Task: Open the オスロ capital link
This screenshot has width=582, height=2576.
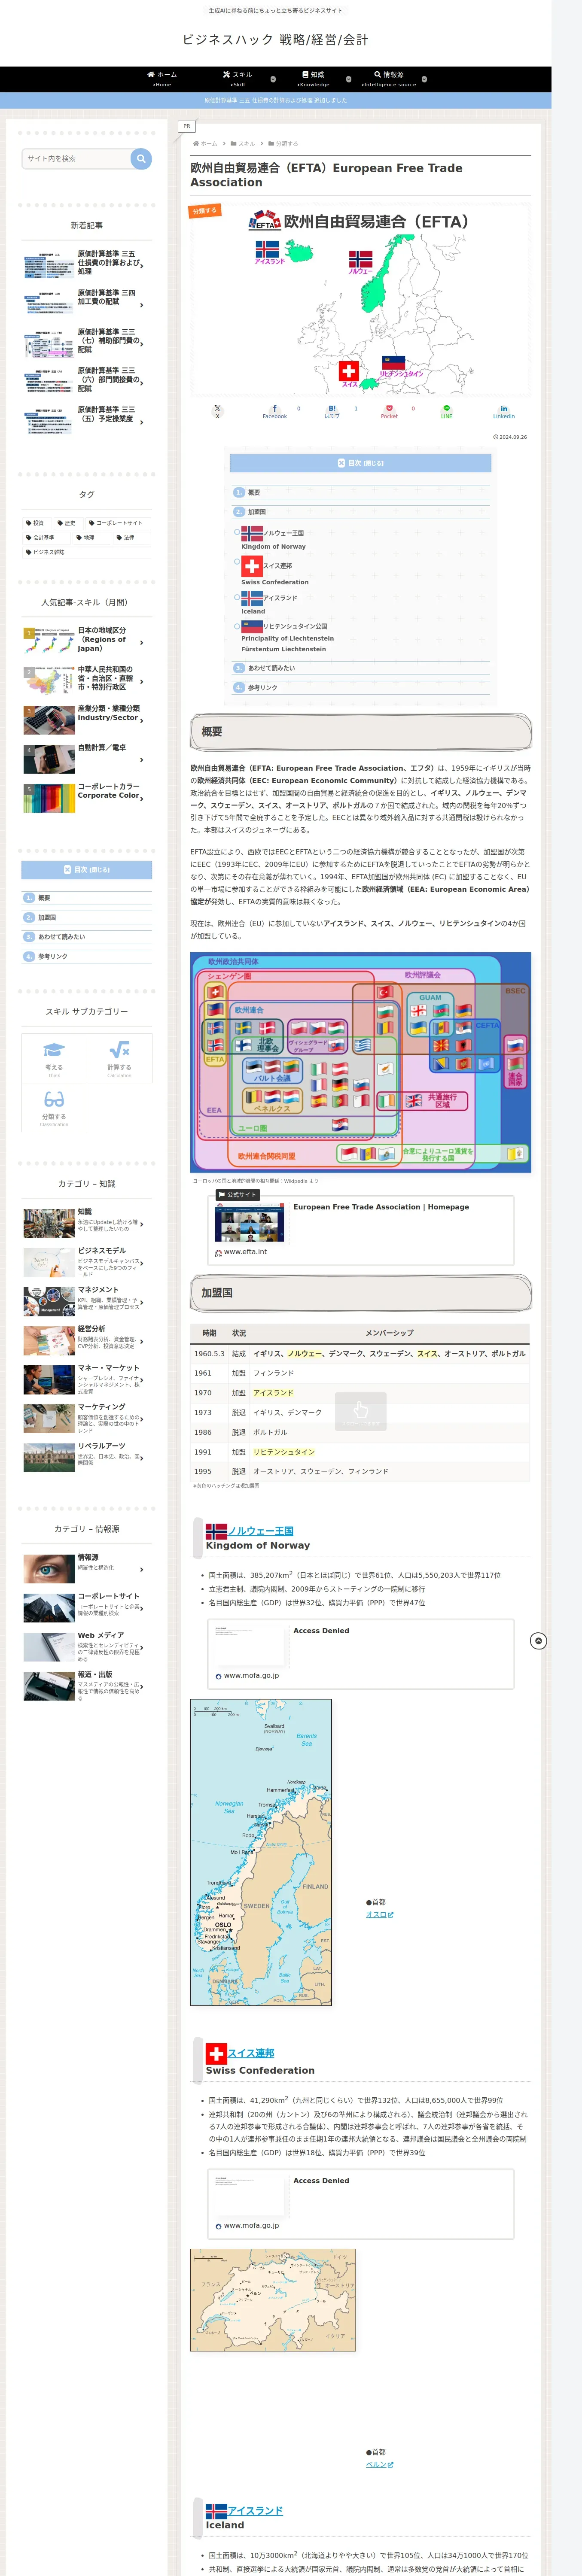Action: (x=379, y=1914)
